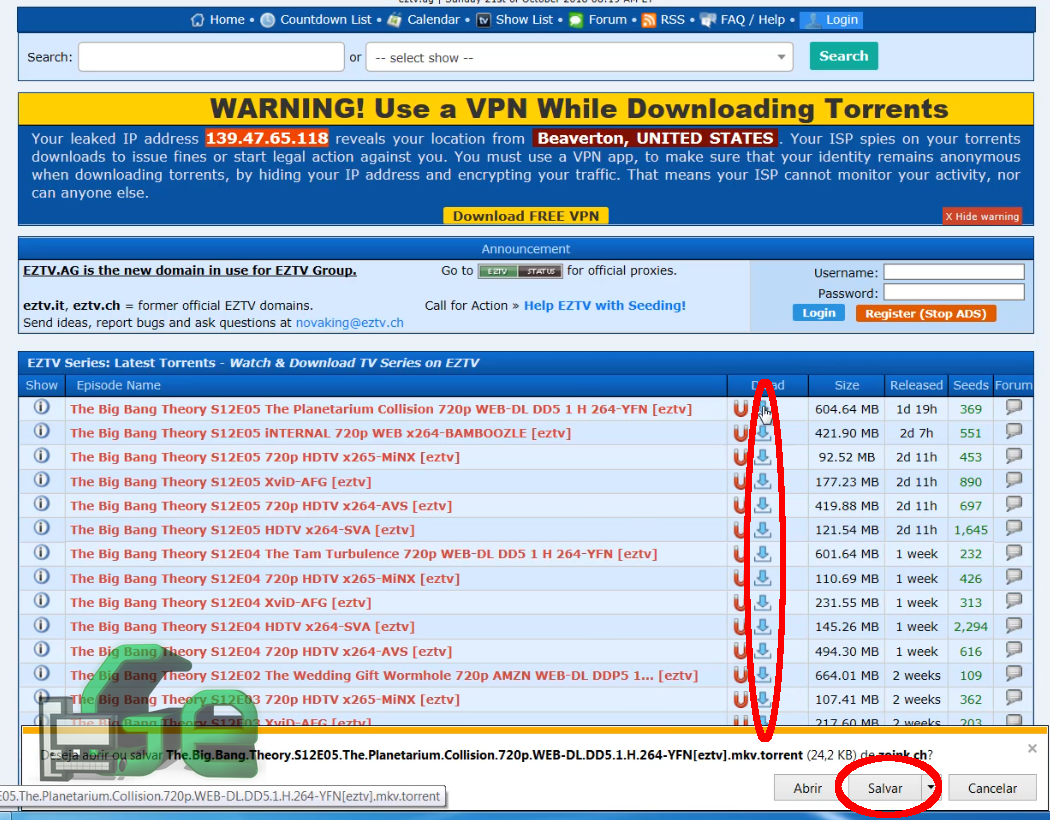Hide the VPN warning banner

(x=982, y=216)
